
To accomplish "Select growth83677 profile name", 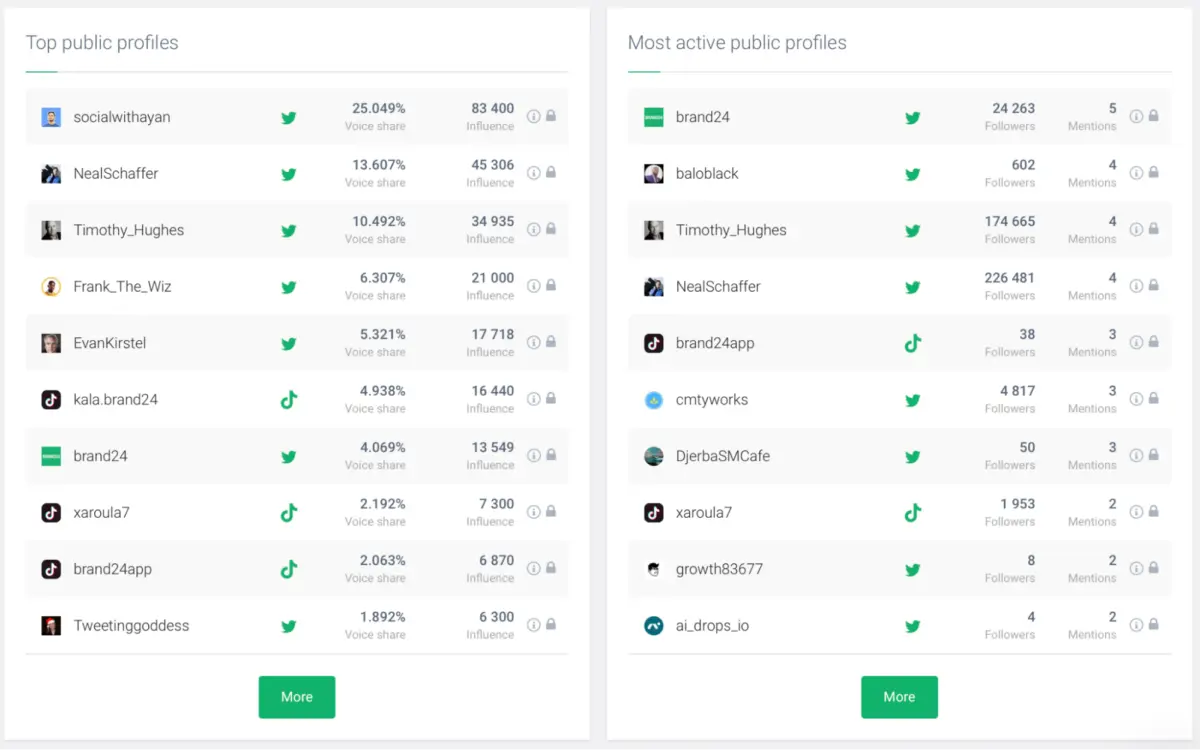I will point(719,569).
